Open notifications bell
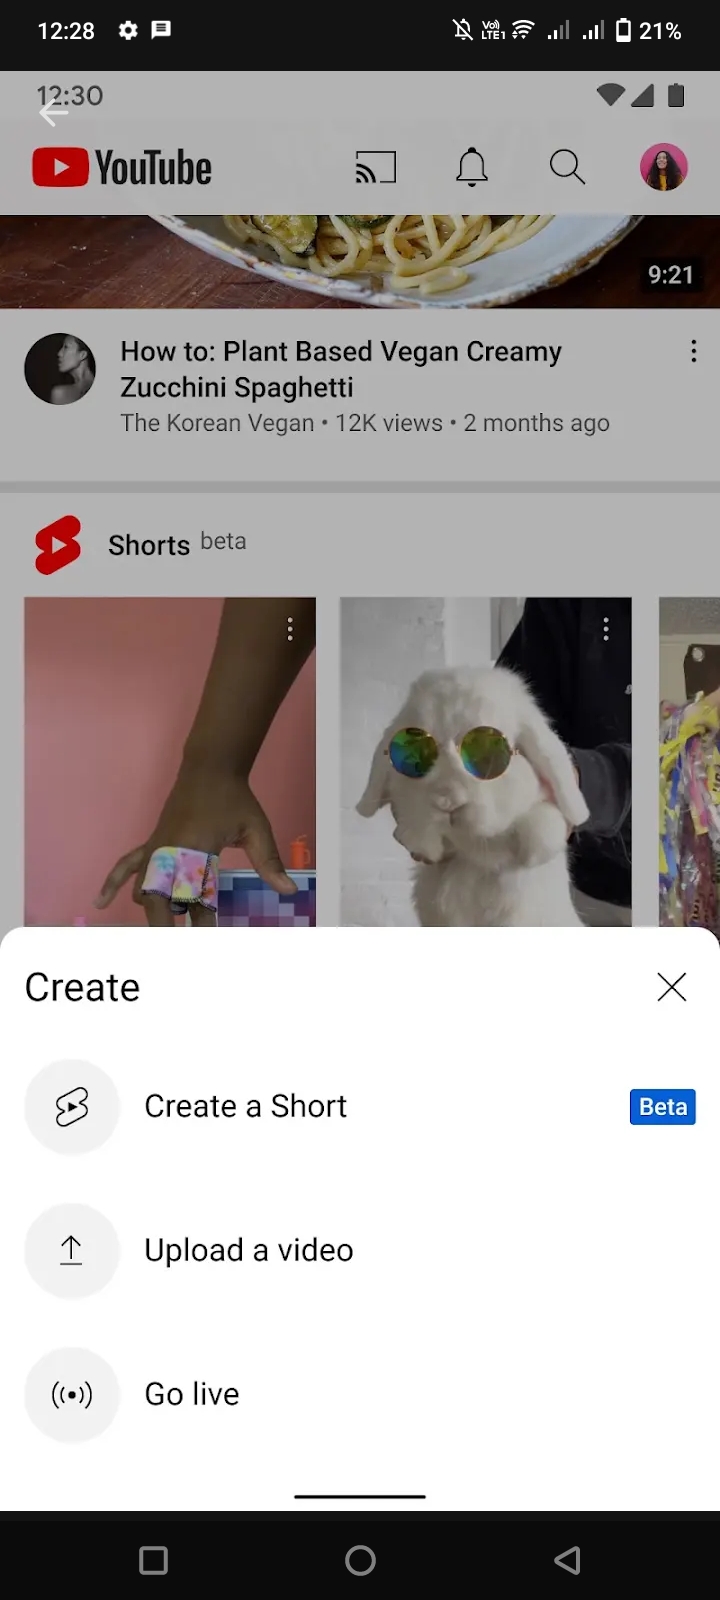The width and height of the screenshot is (720, 1600). 472,167
